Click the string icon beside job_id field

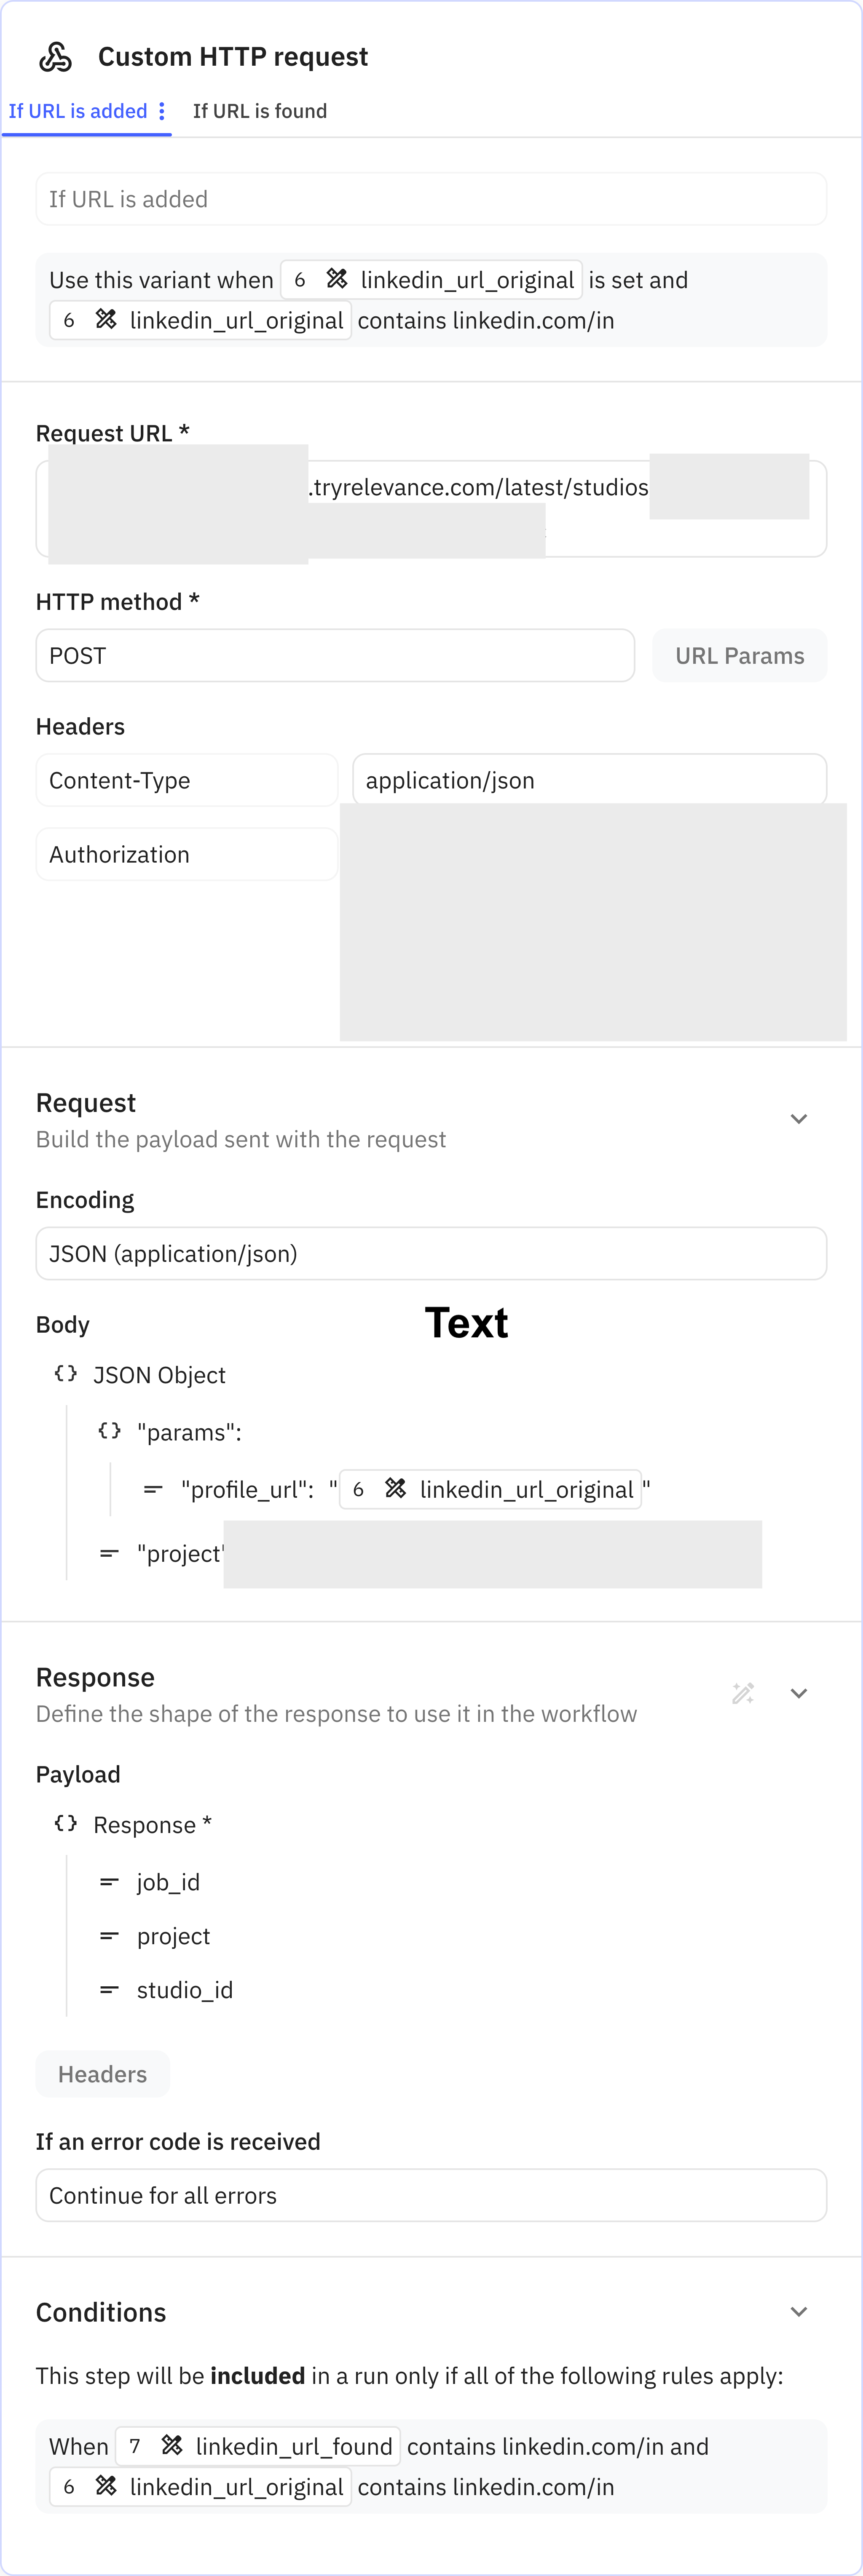point(109,1881)
